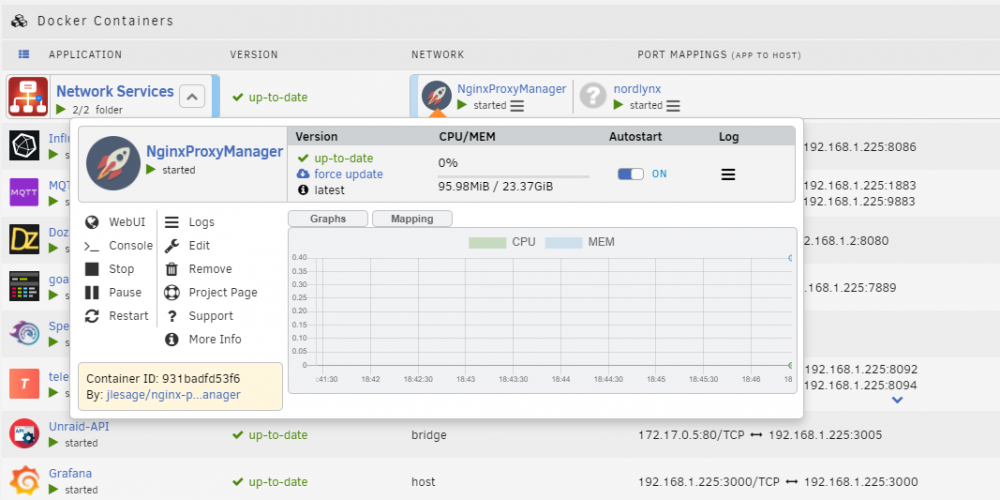The height and width of the screenshot is (500, 1000).
Task: Pause the NginxProxyManager container
Action: [113, 292]
